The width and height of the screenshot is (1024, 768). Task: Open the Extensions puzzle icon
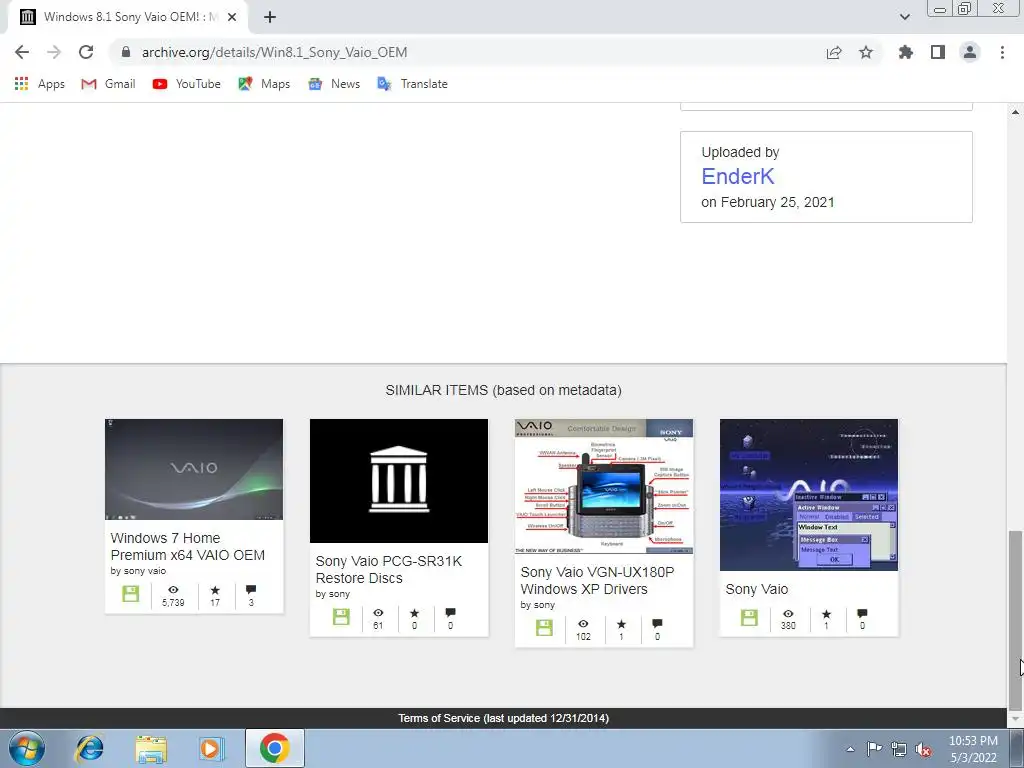pyautogui.click(x=906, y=52)
